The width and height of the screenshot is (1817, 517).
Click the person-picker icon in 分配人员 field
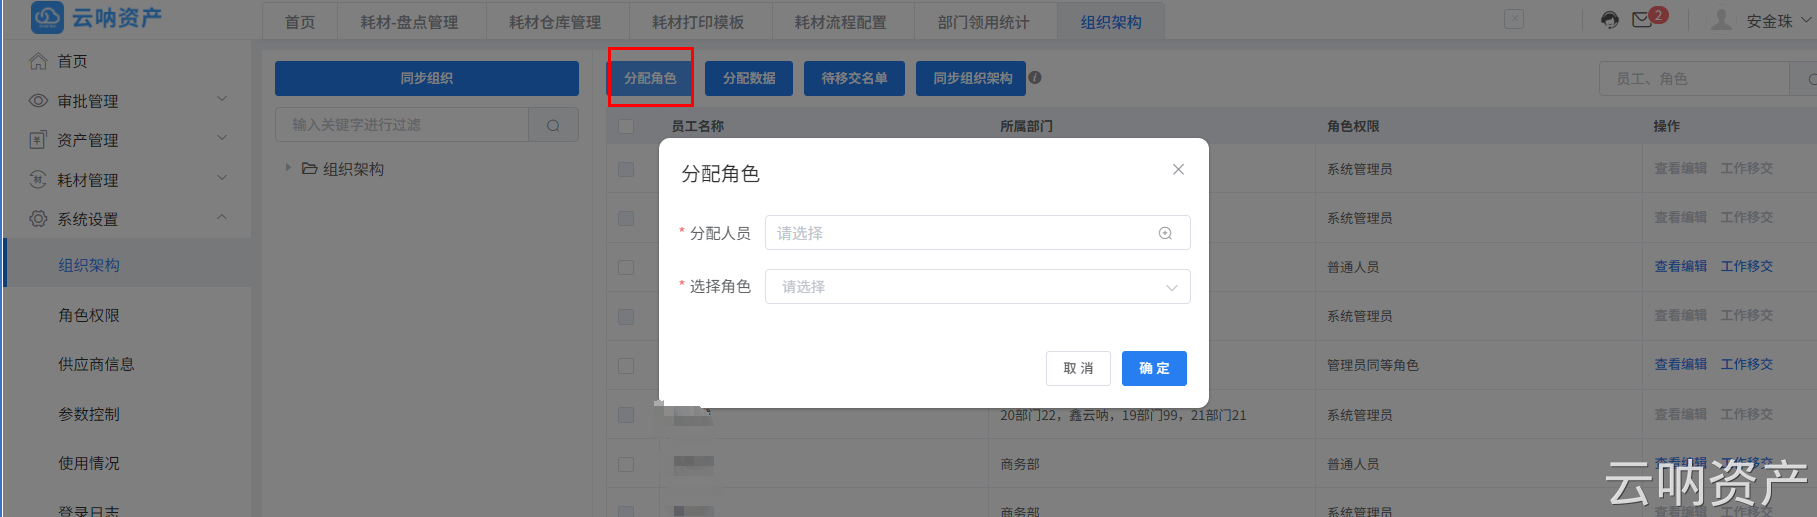pyautogui.click(x=1165, y=233)
